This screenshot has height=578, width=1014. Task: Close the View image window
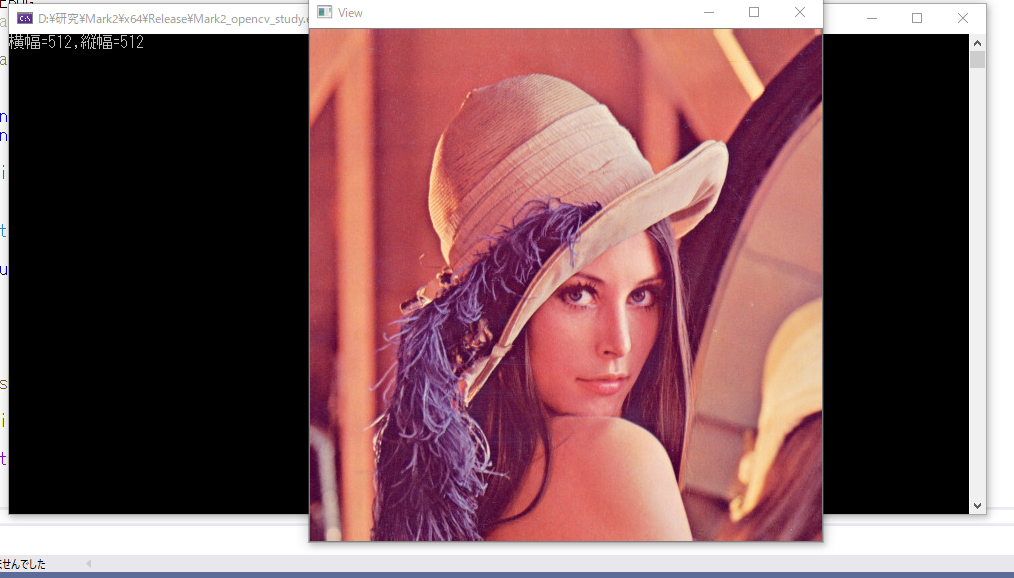800,12
